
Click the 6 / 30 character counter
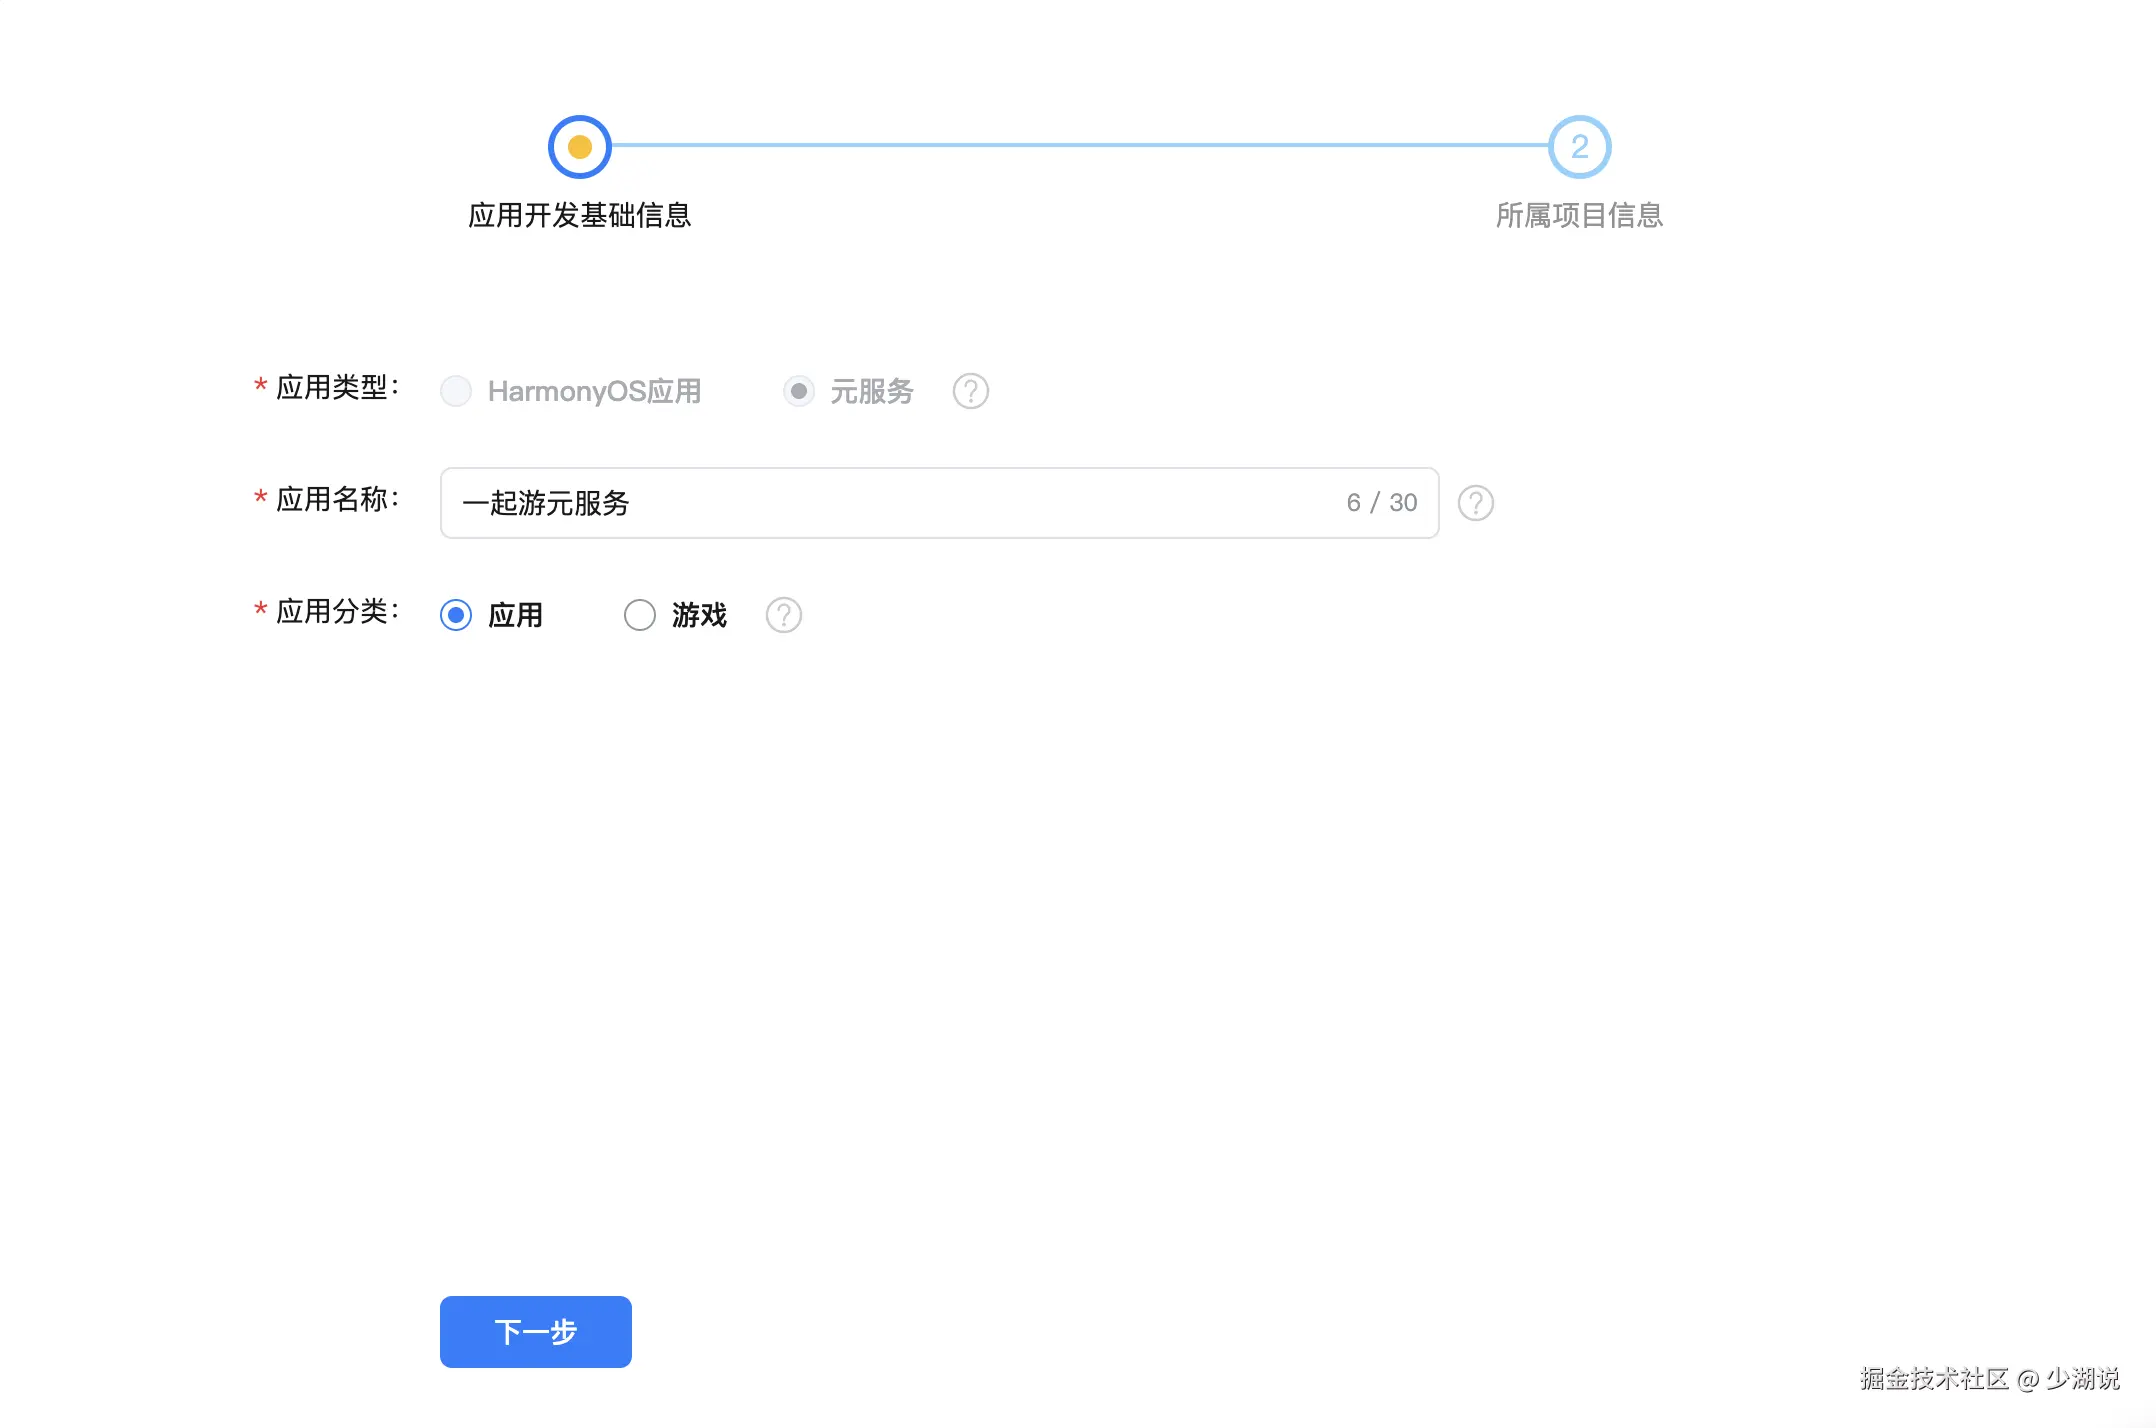(x=1381, y=503)
